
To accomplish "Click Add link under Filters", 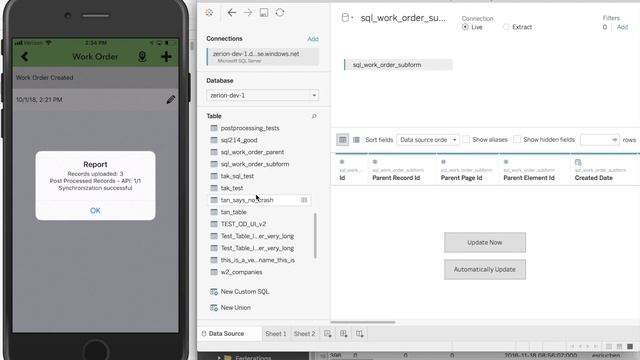I will (622, 27).
